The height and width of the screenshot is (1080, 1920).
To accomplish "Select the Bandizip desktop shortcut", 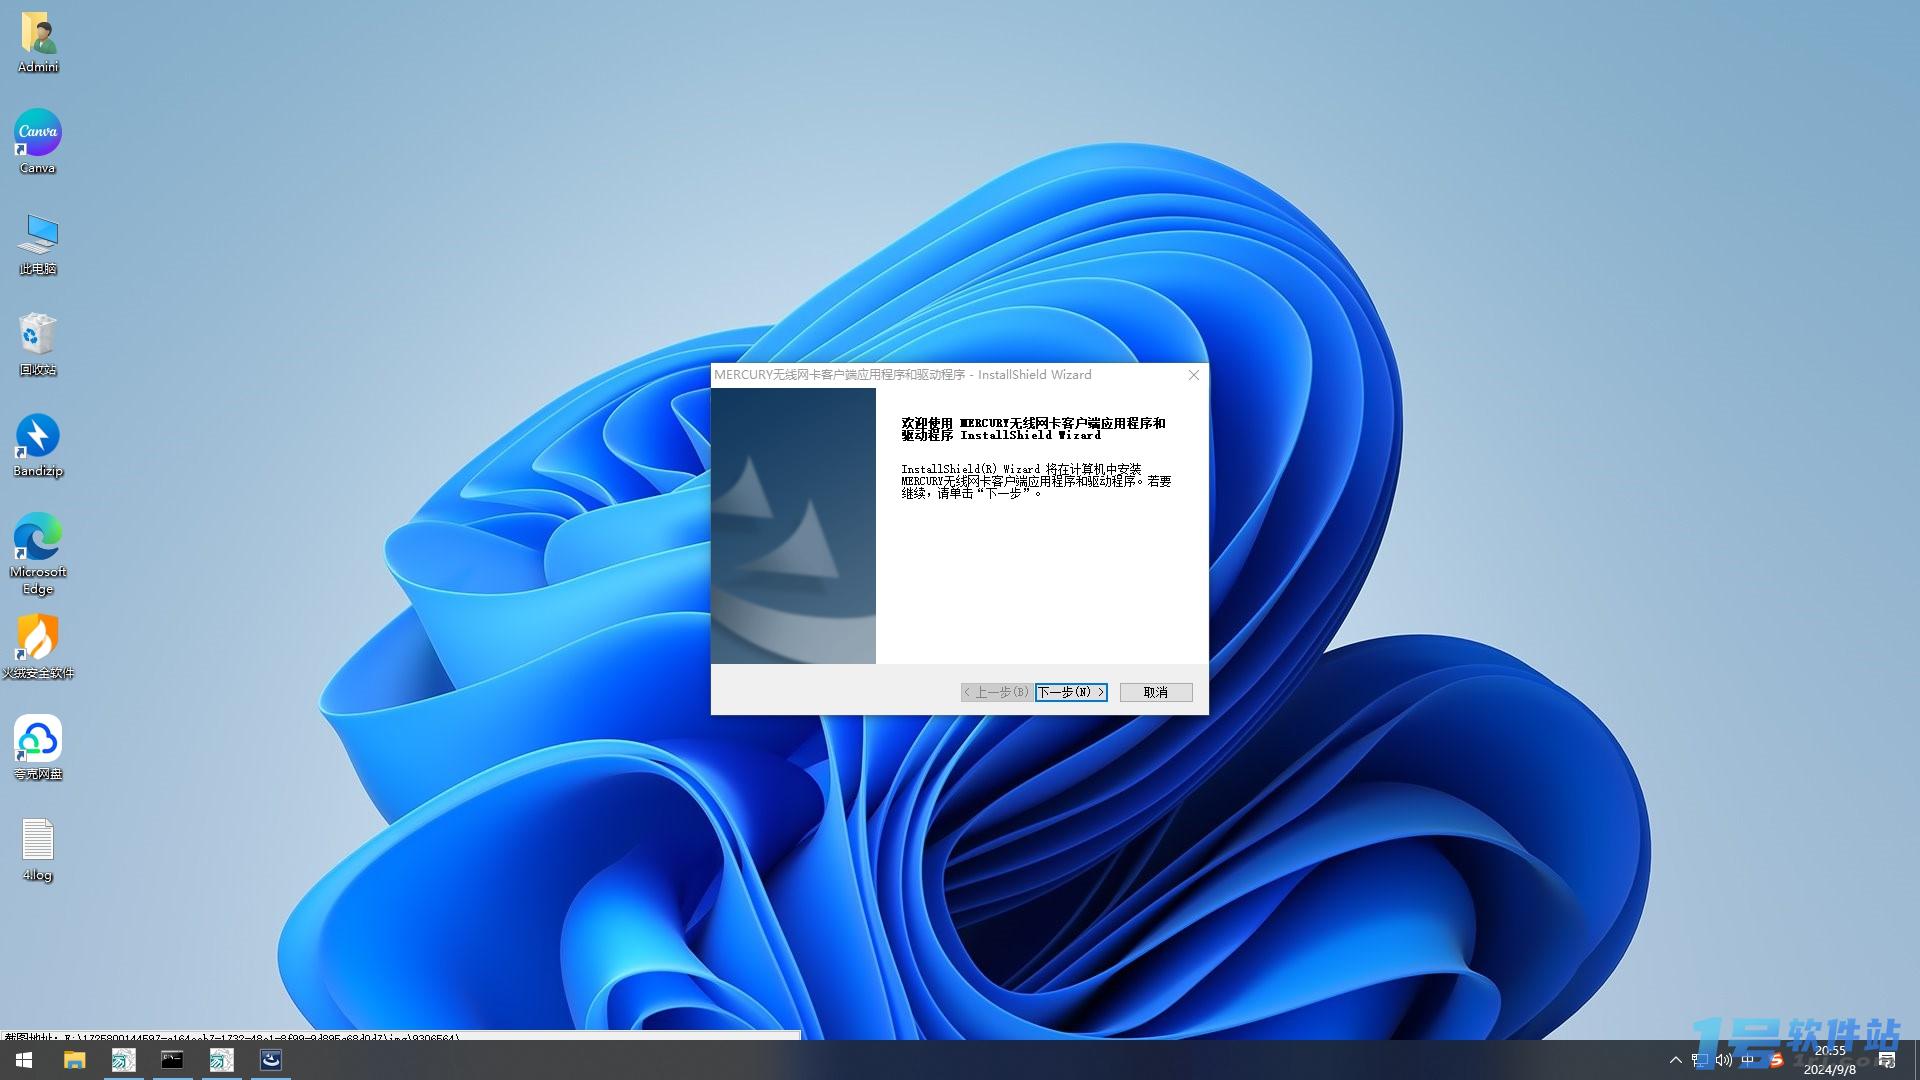I will click(x=38, y=445).
